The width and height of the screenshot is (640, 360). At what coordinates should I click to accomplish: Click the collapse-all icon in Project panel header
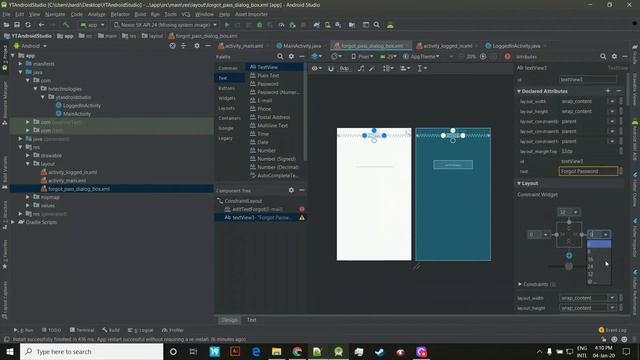(183, 46)
